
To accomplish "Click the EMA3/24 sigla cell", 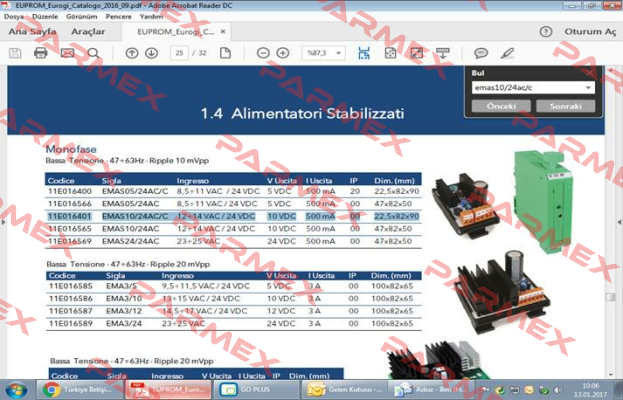I will (x=124, y=323).
